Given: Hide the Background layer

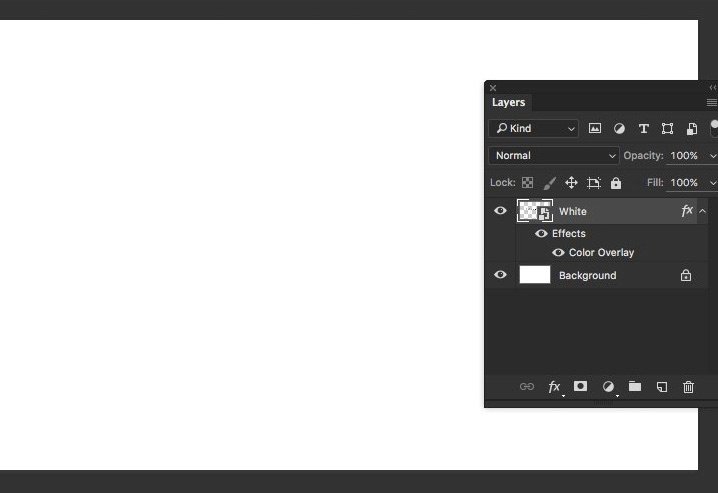Looking at the screenshot, I should 500,275.
